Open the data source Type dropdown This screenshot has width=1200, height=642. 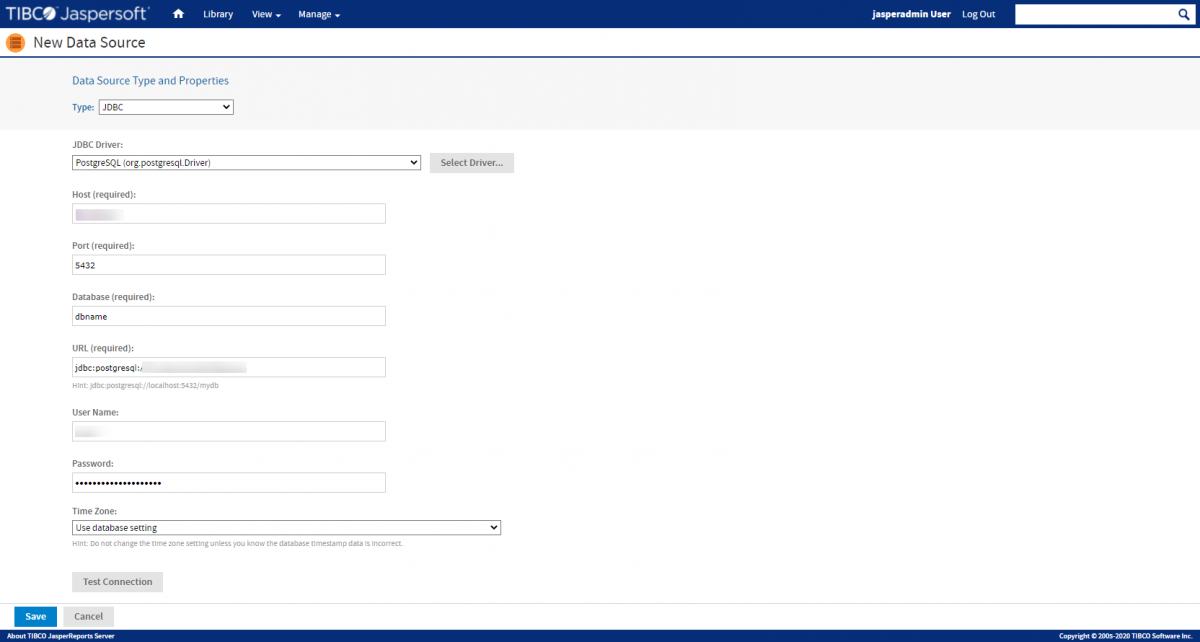click(166, 107)
